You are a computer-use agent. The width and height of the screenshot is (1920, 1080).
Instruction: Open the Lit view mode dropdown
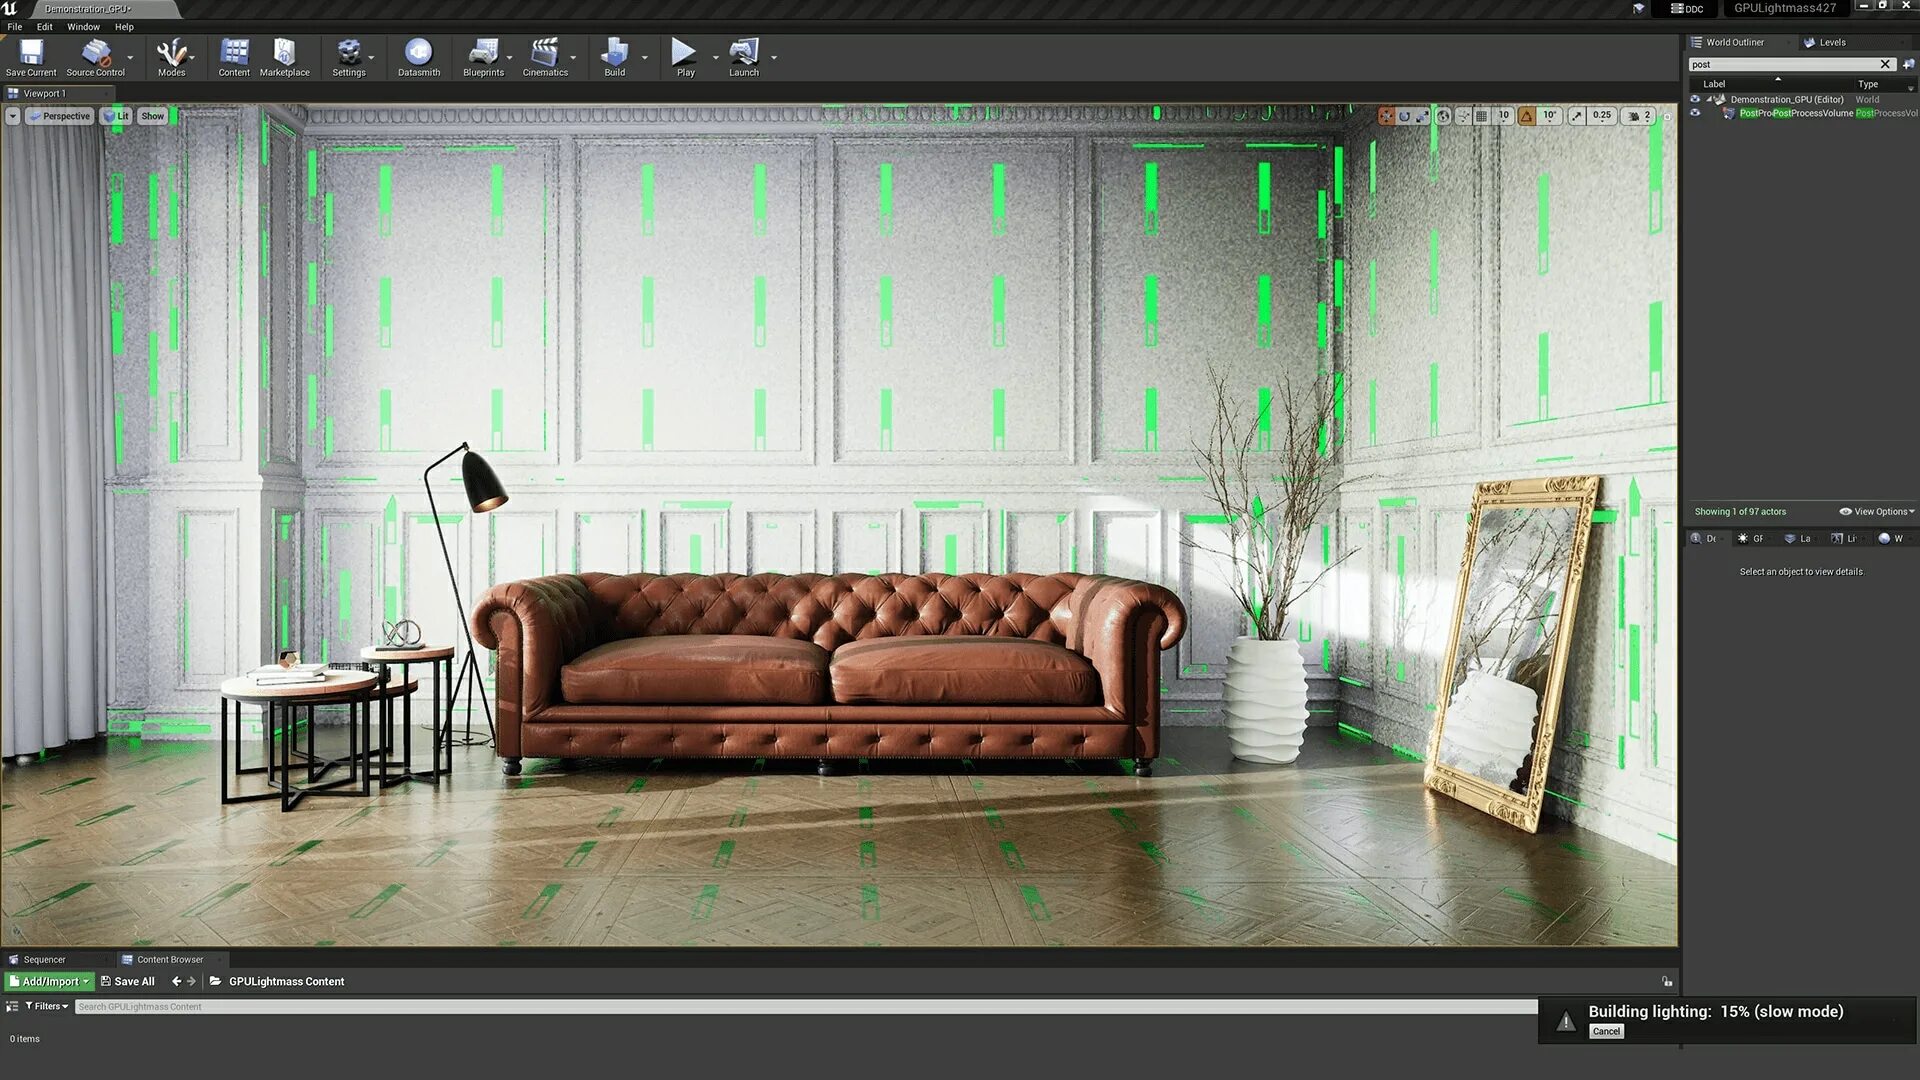[117, 116]
